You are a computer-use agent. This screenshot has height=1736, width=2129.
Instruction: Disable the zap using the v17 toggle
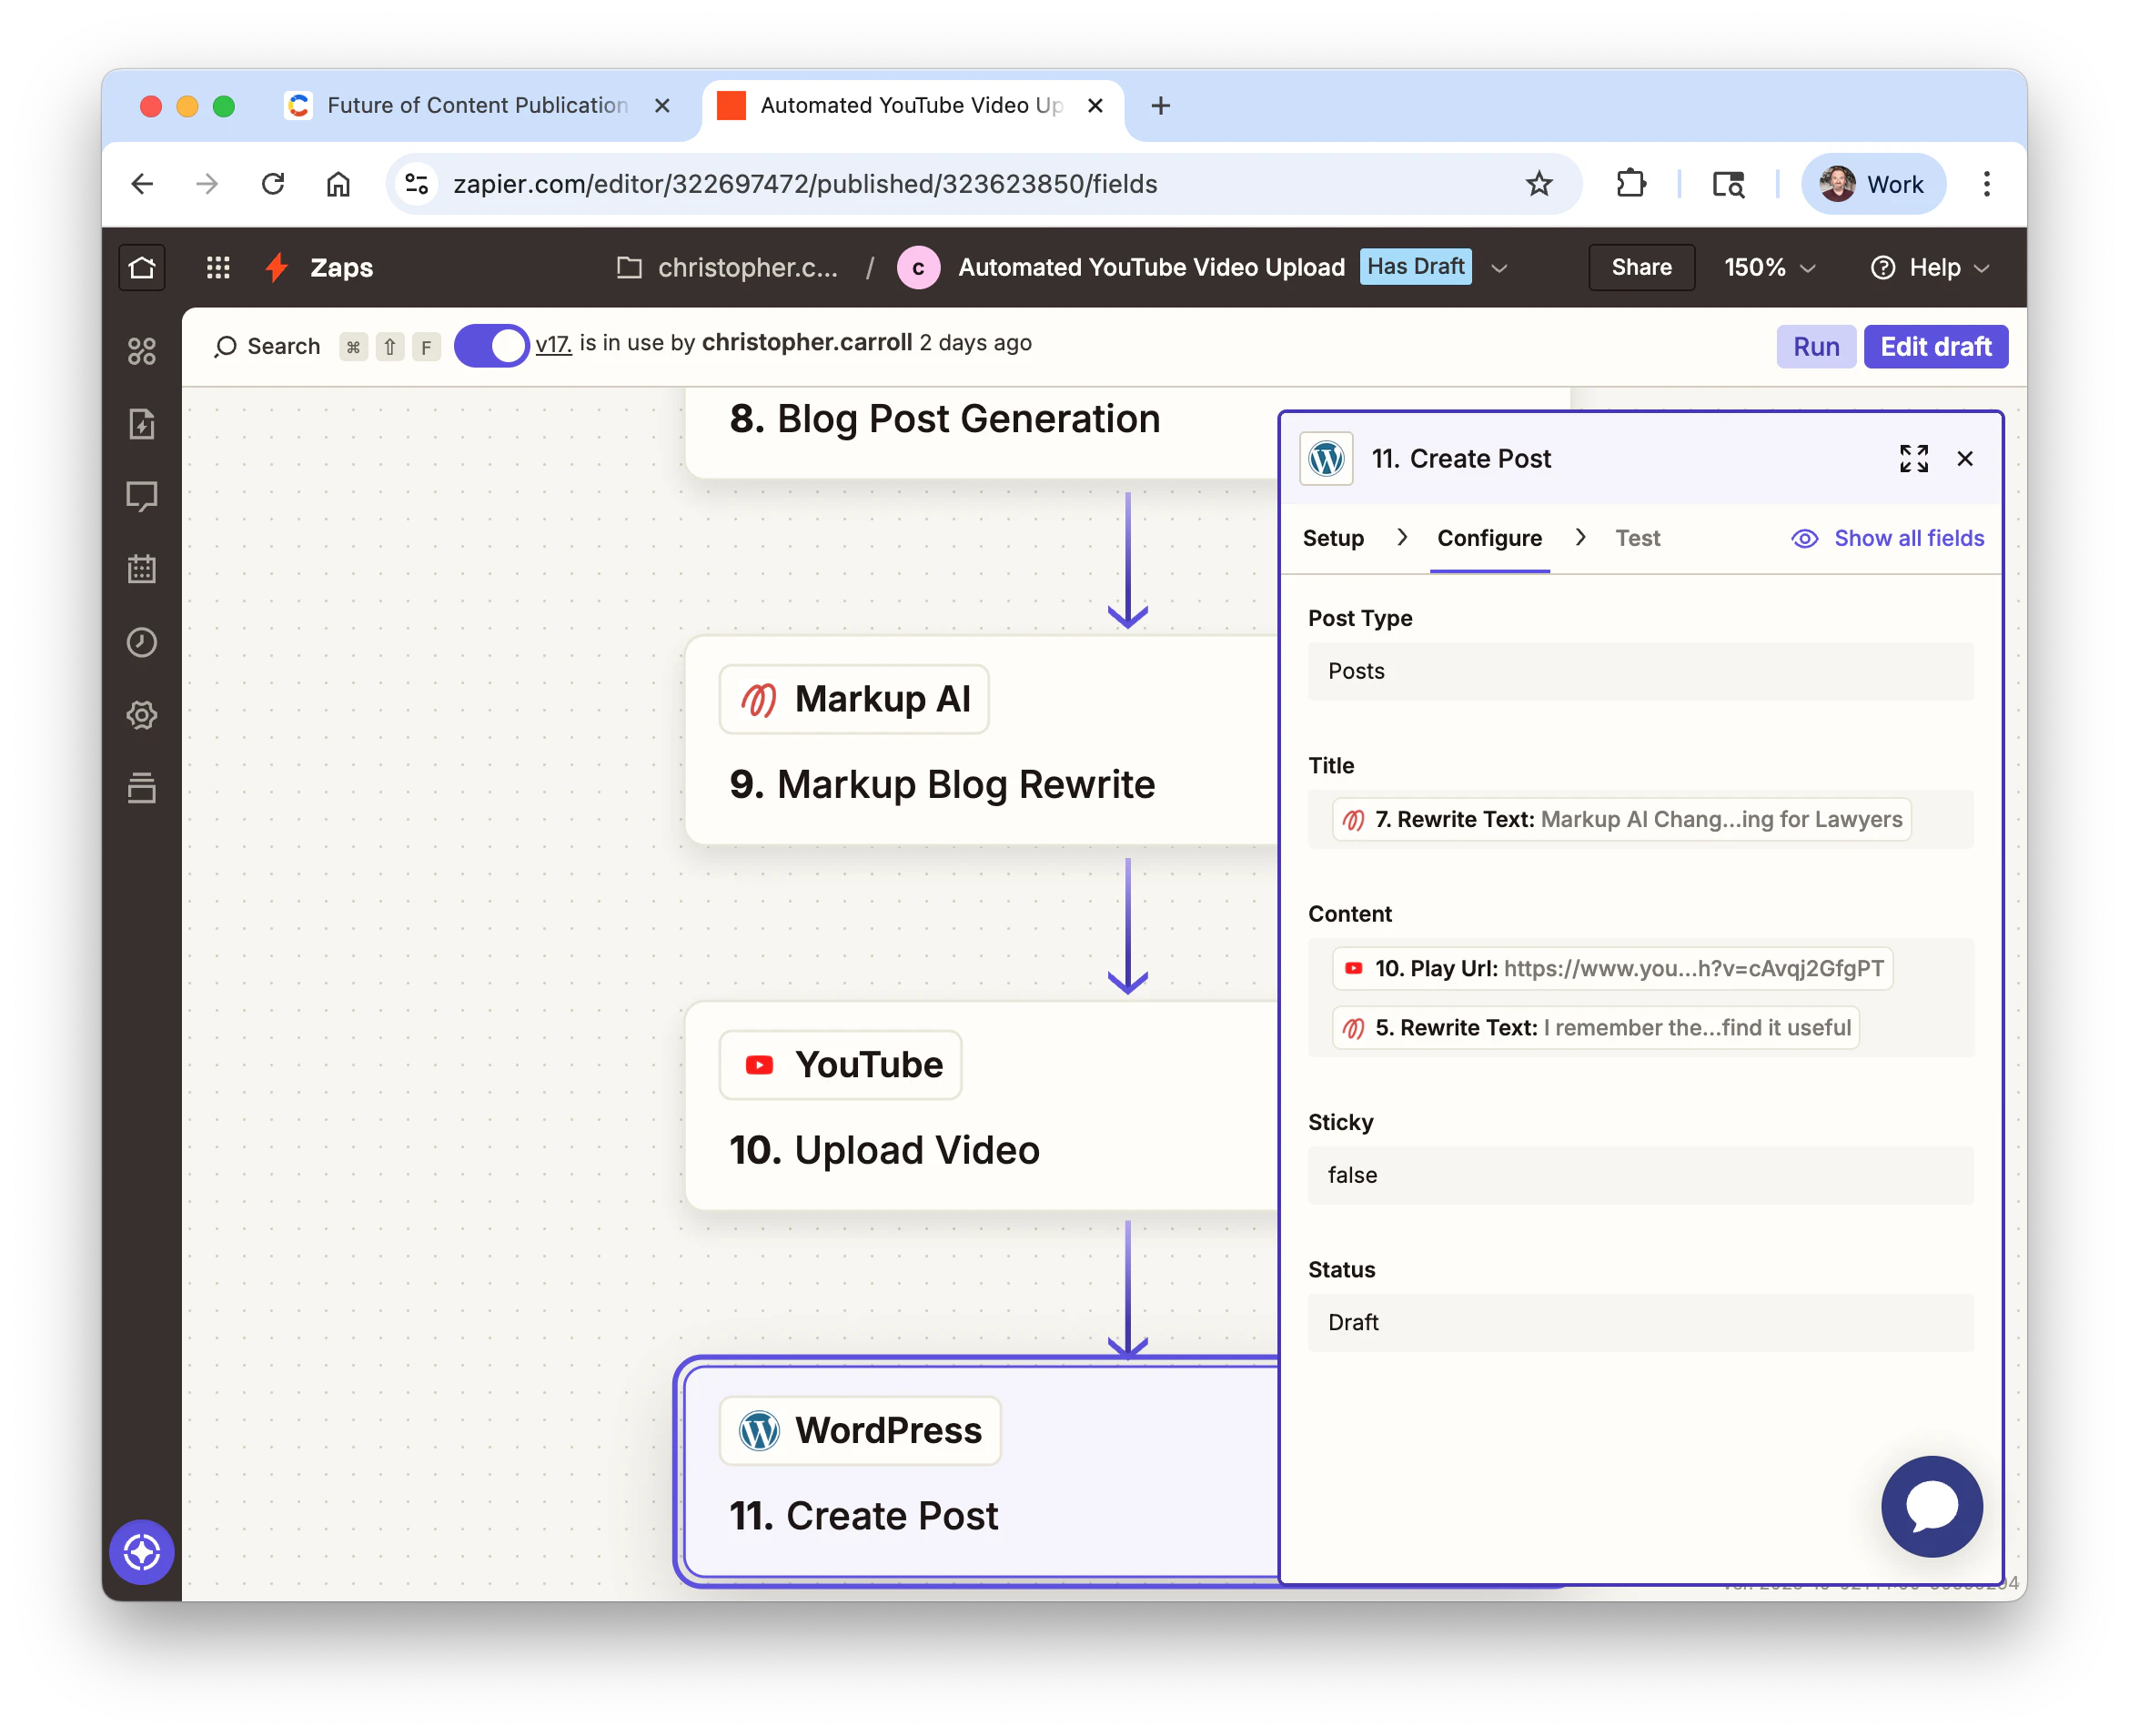pos(491,345)
